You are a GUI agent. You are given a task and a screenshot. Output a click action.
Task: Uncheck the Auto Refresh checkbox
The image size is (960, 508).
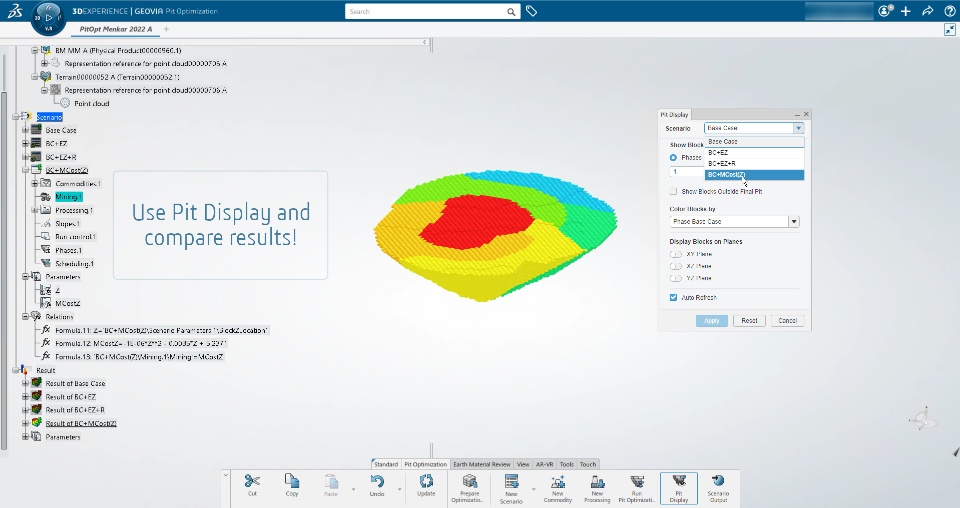673,297
